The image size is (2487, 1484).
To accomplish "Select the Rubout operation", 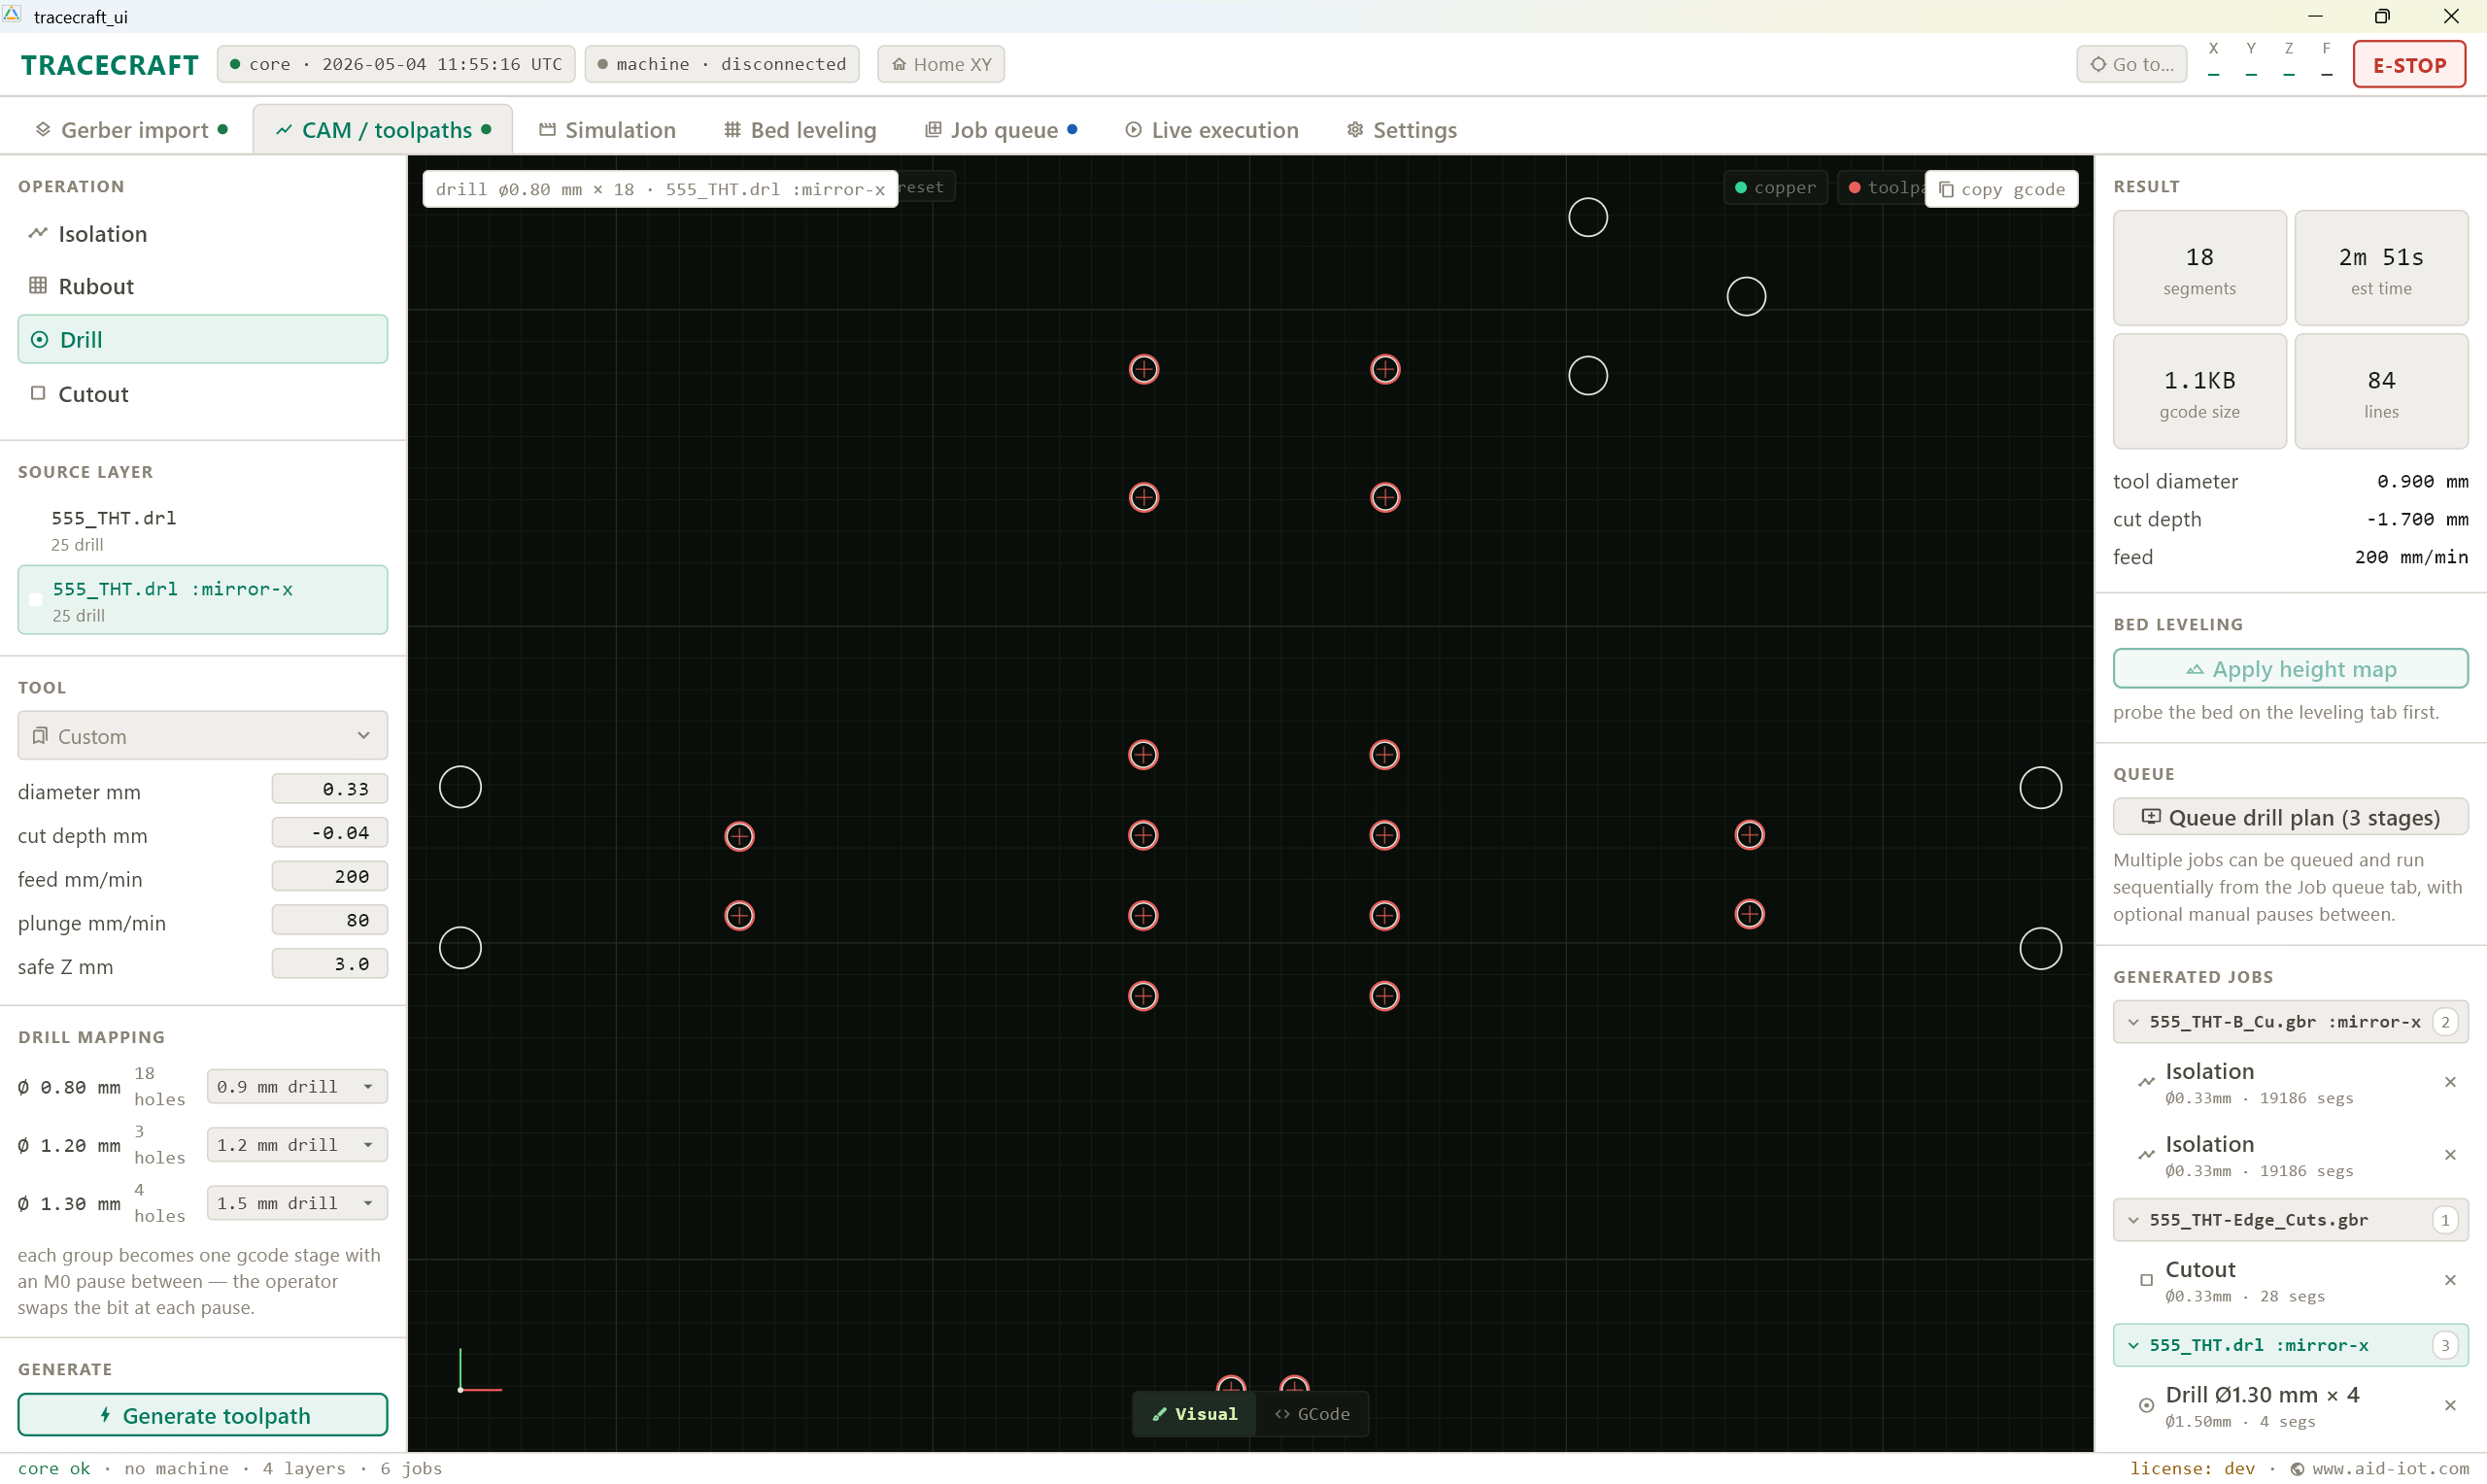I will coord(202,286).
